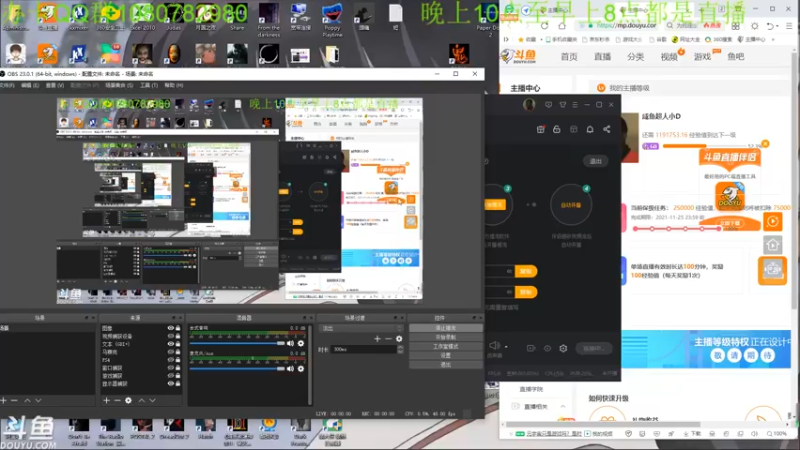The height and width of the screenshot is (450, 800).
Task: Toggle visibility of 图像 source
Action: (170, 328)
